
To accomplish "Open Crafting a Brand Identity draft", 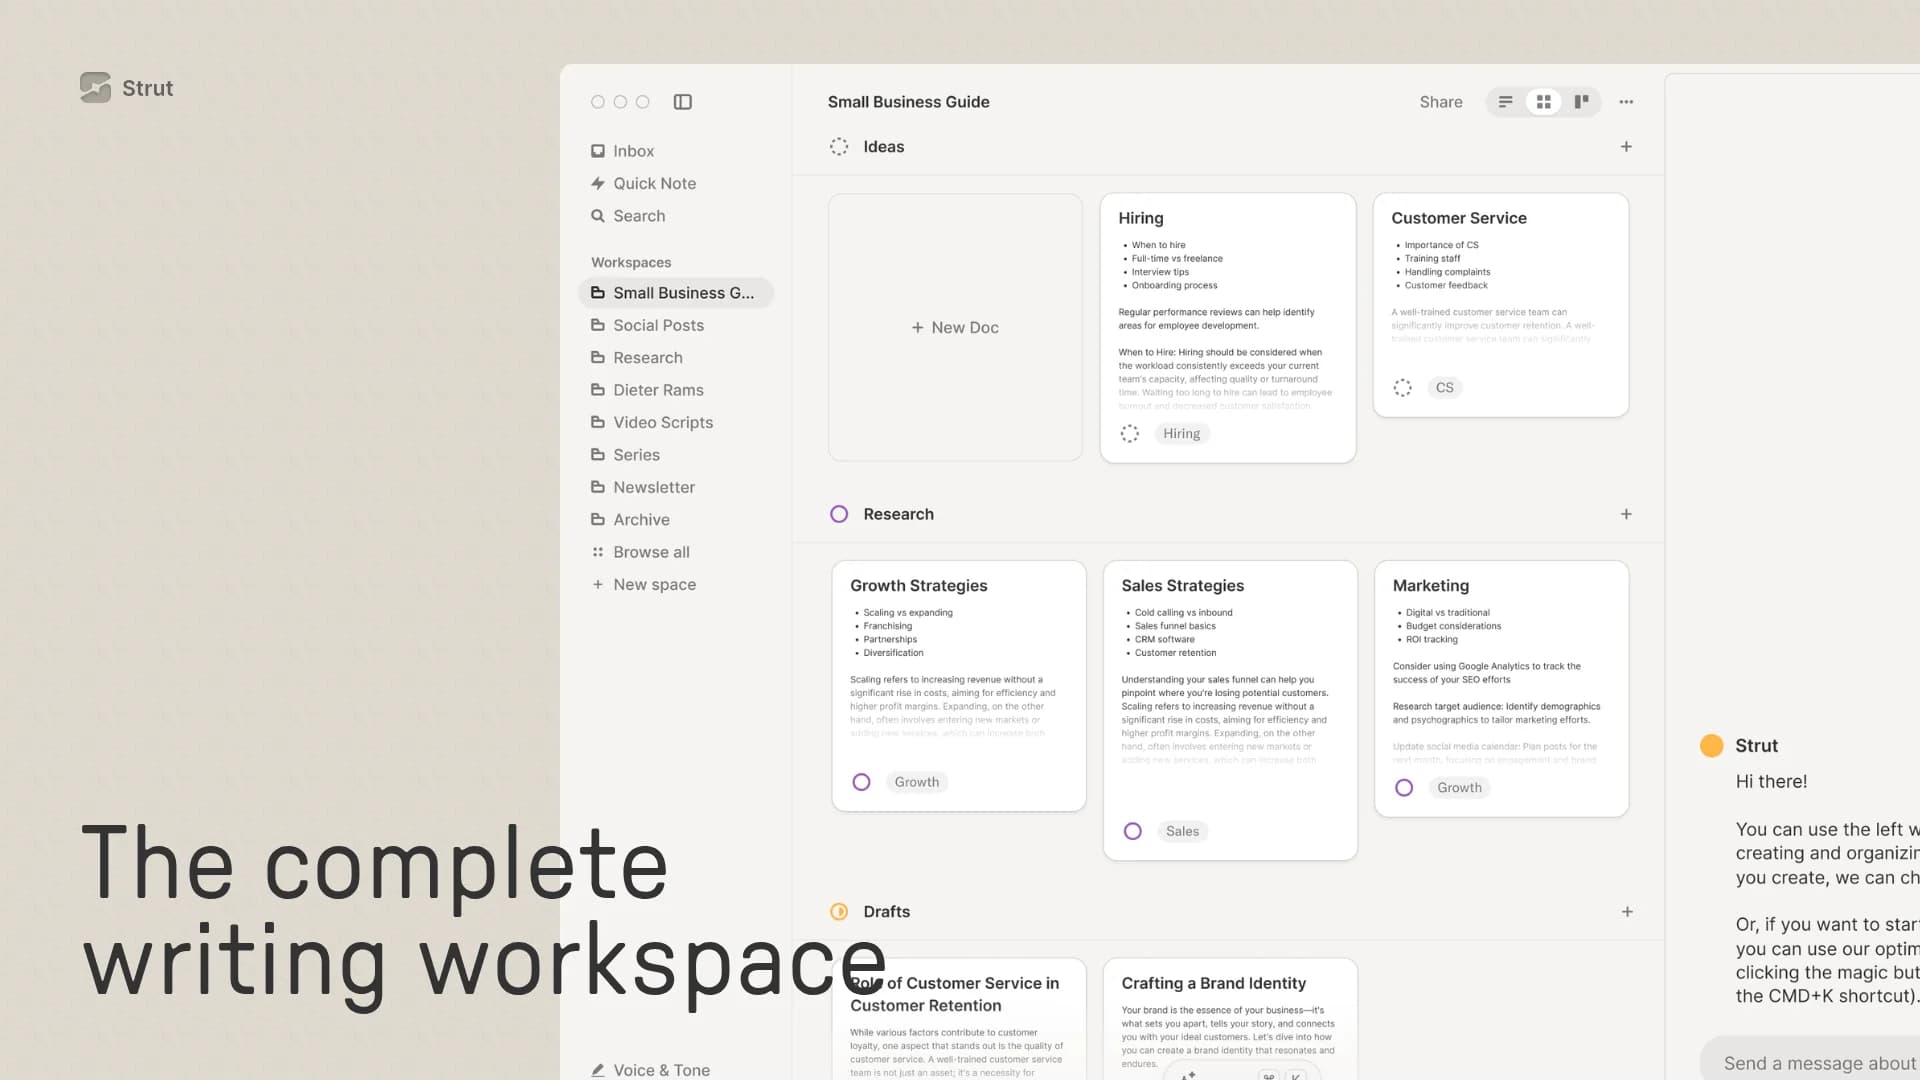I will pyautogui.click(x=1230, y=1020).
